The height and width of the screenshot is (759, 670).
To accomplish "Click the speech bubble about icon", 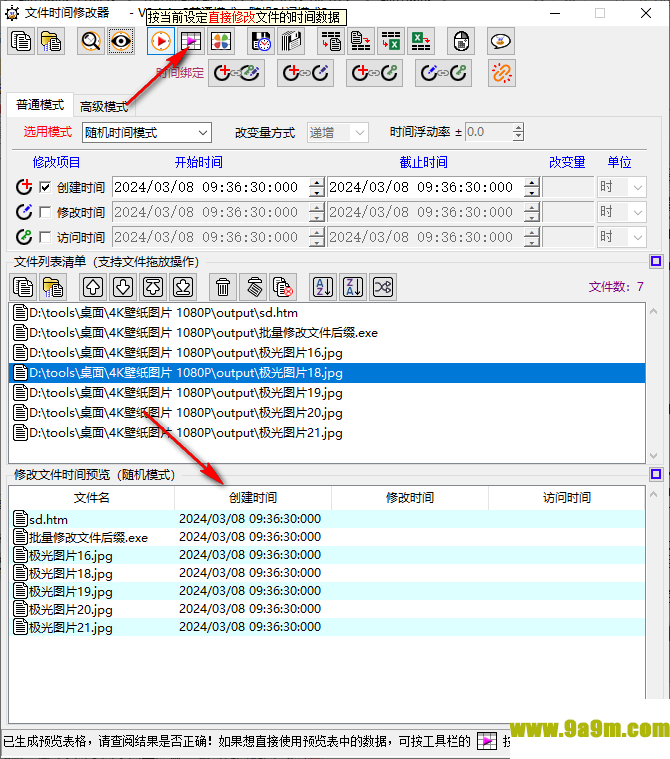I will [x=501, y=41].
